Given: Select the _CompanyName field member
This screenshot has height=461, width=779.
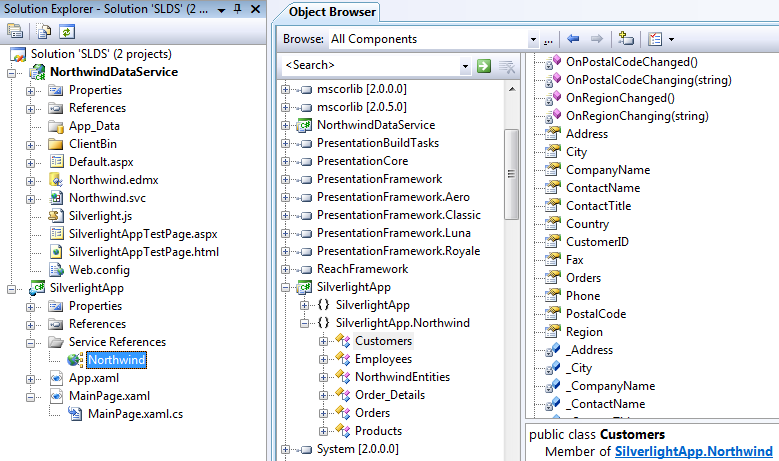Looking at the screenshot, I should pyautogui.click(x=613, y=386).
